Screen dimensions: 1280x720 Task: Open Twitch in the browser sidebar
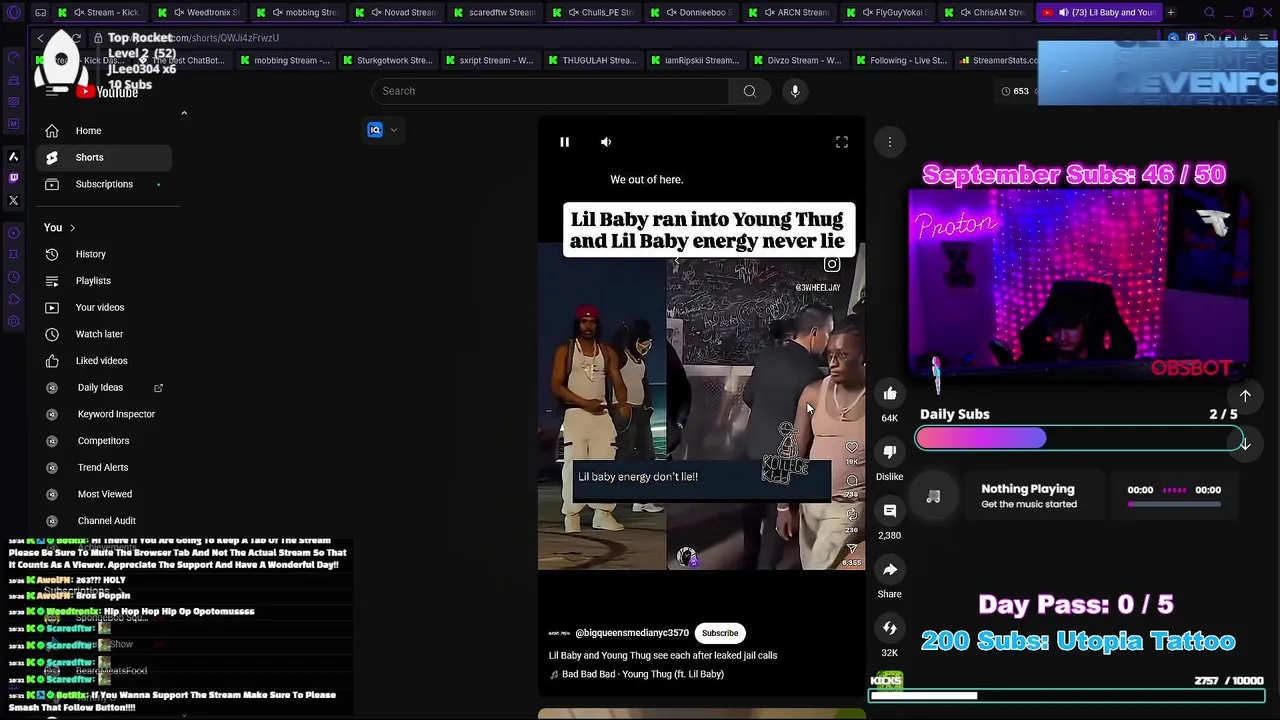(x=14, y=178)
